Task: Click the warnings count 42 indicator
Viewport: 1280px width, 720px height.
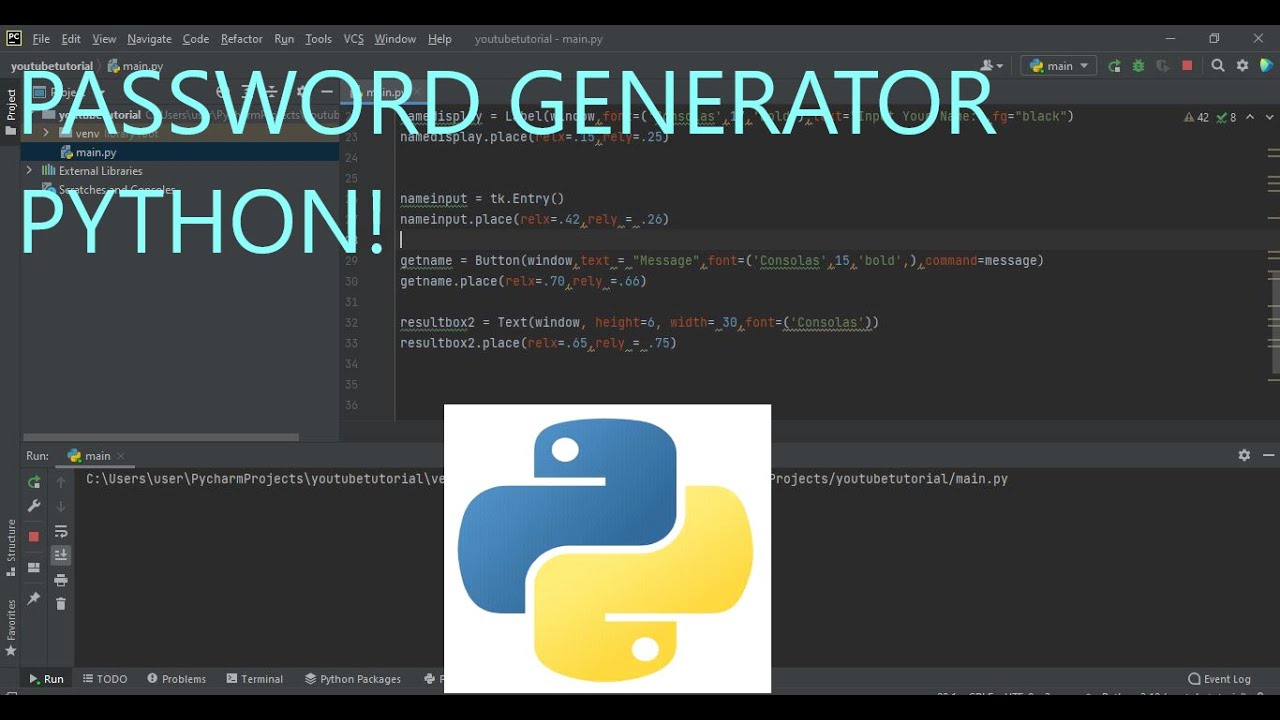Action: pos(1196,117)
